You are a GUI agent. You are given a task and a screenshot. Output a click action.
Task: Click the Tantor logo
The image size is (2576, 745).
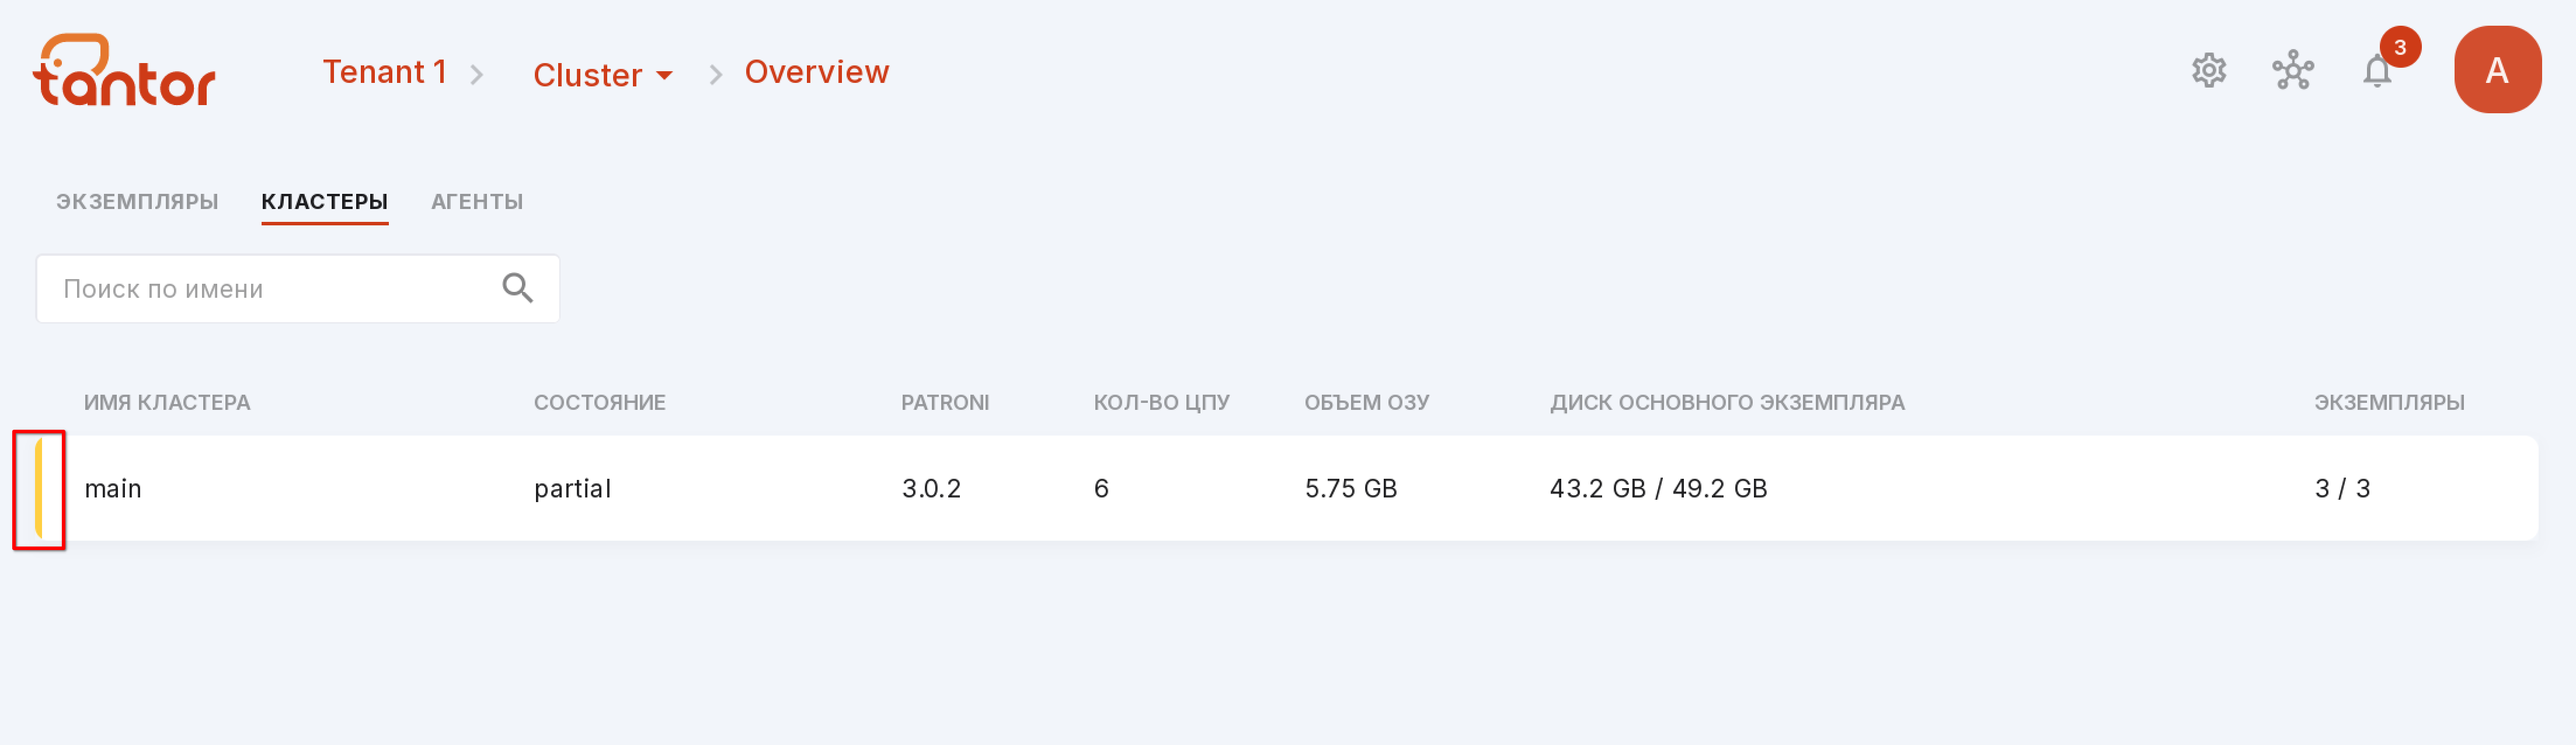124,70
